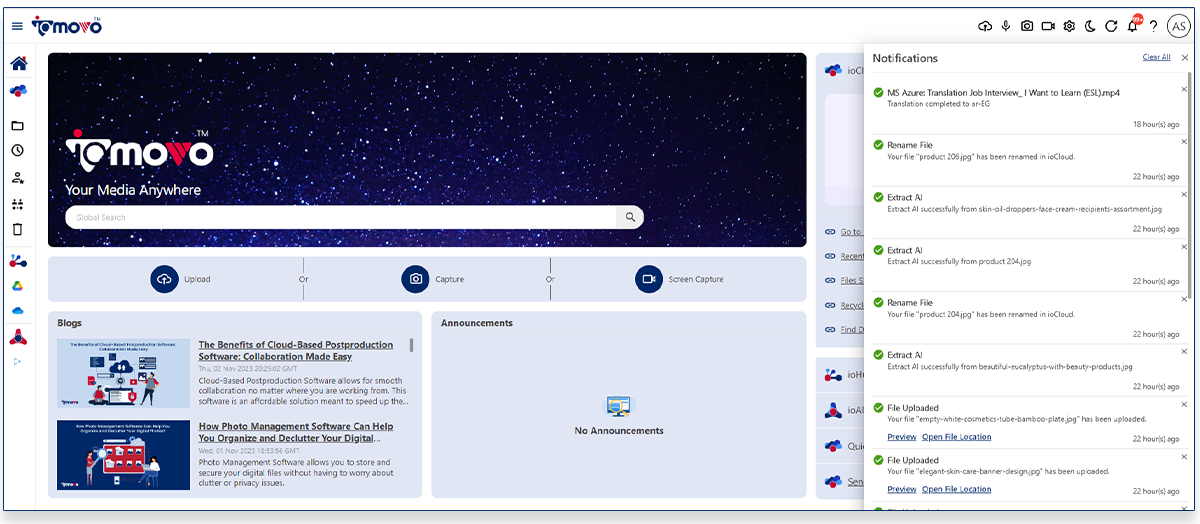Click the refresh icon in header
This screenshot has width=1200, height=524.
[1111, 26]
